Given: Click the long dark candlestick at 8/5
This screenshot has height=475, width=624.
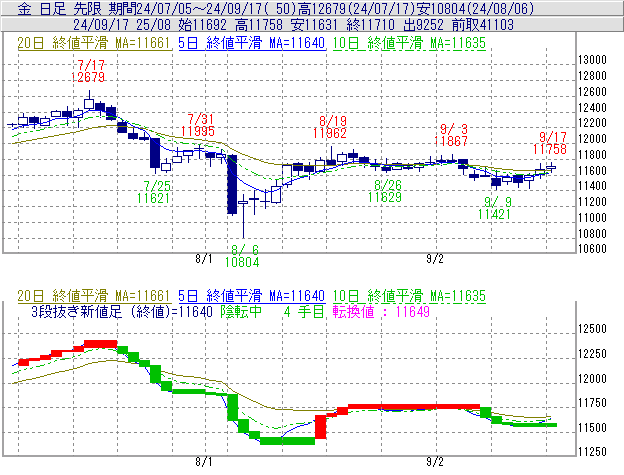Looking at the screenshot, I should click(232, 185).
